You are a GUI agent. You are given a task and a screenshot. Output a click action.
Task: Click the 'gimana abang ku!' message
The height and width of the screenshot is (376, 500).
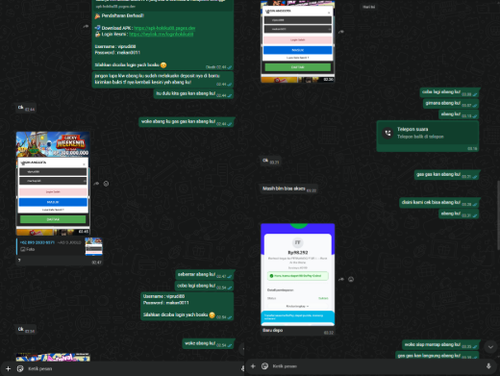pos(451,104)
